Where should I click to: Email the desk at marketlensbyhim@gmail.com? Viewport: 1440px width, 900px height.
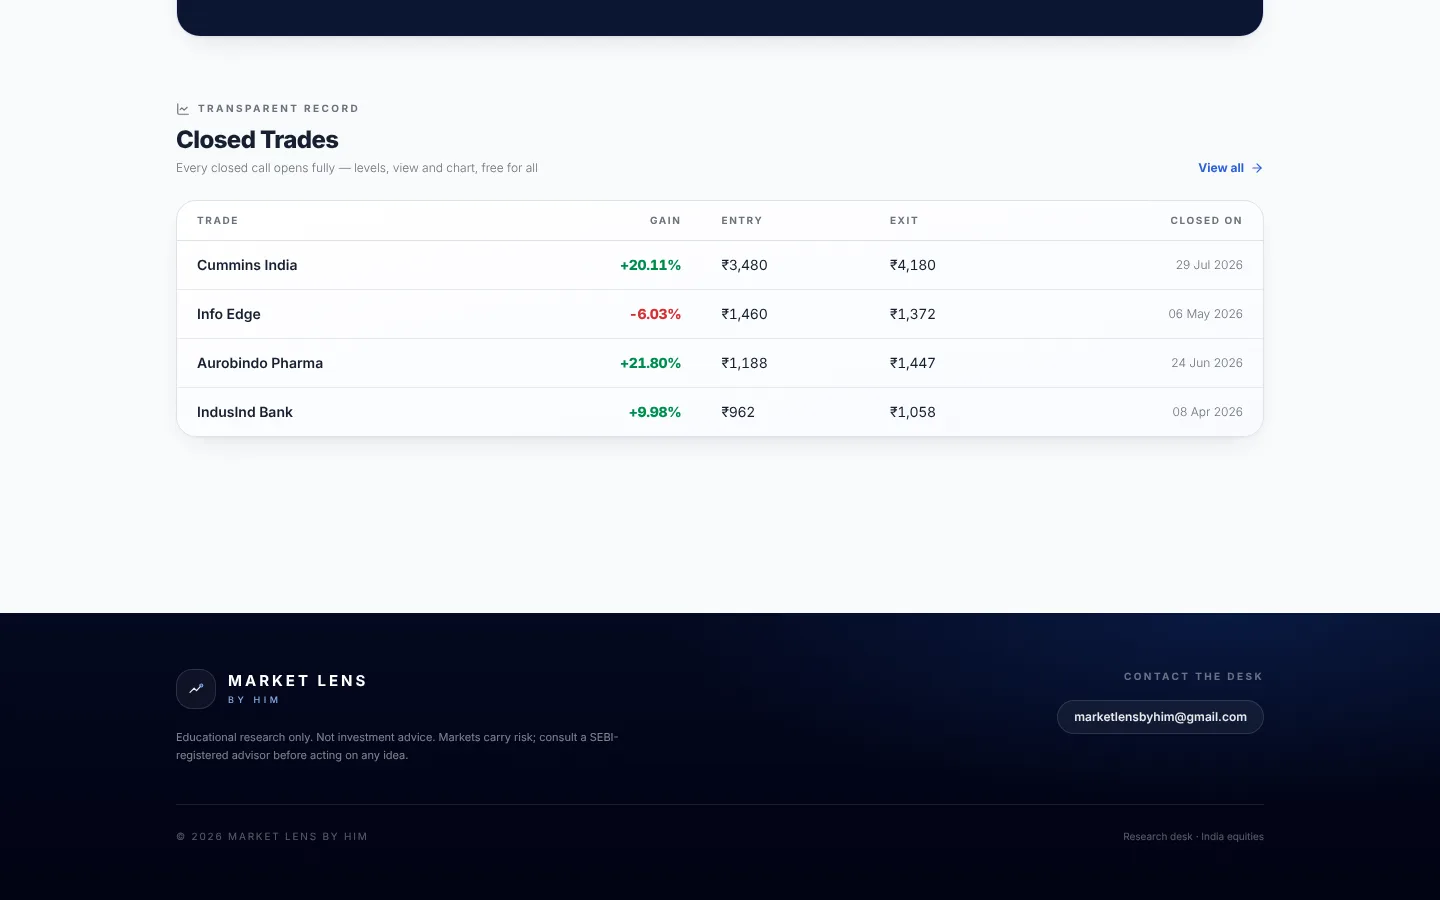(x=1160, y=717)
